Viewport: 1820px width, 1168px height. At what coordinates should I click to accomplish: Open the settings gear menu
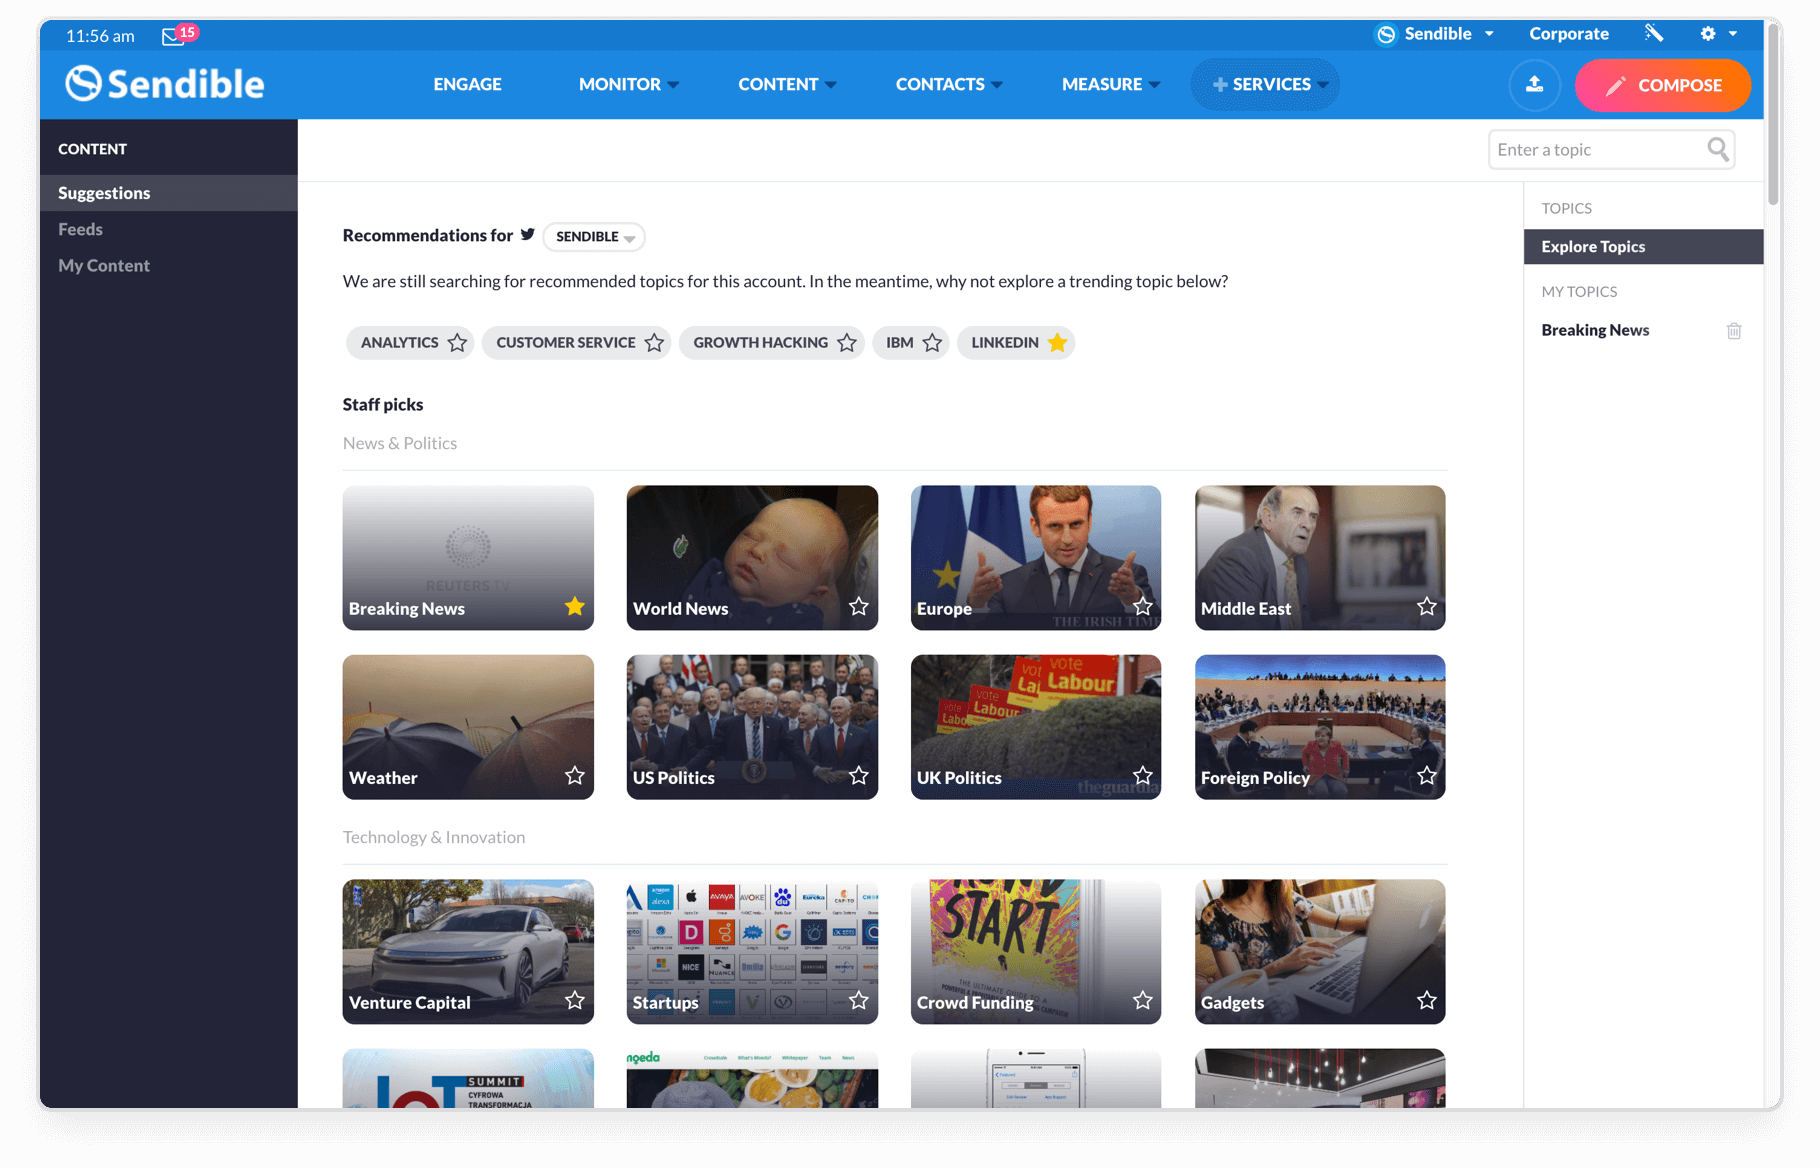click(x=1718, y=34)
